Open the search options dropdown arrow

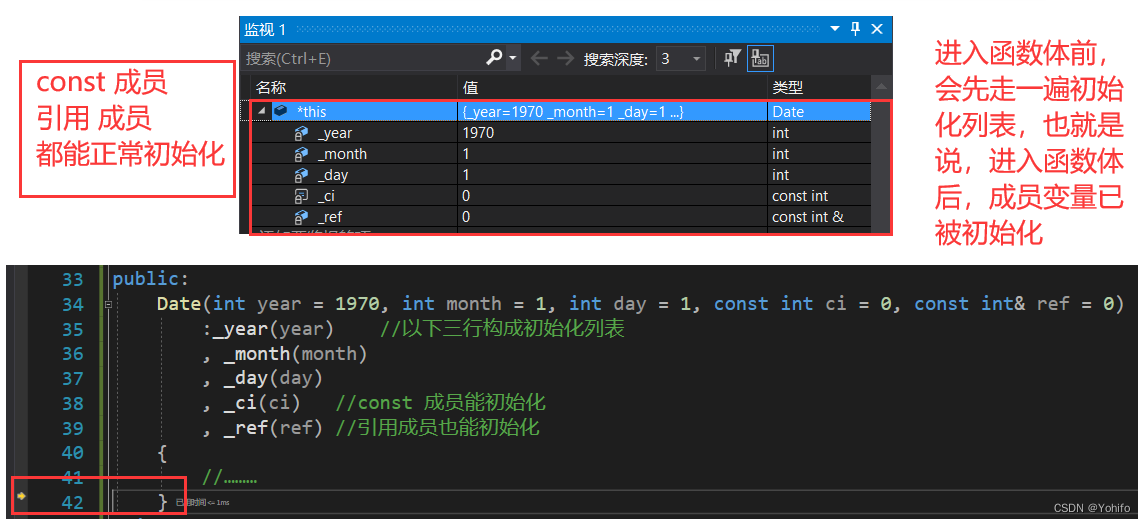(512, 58)
